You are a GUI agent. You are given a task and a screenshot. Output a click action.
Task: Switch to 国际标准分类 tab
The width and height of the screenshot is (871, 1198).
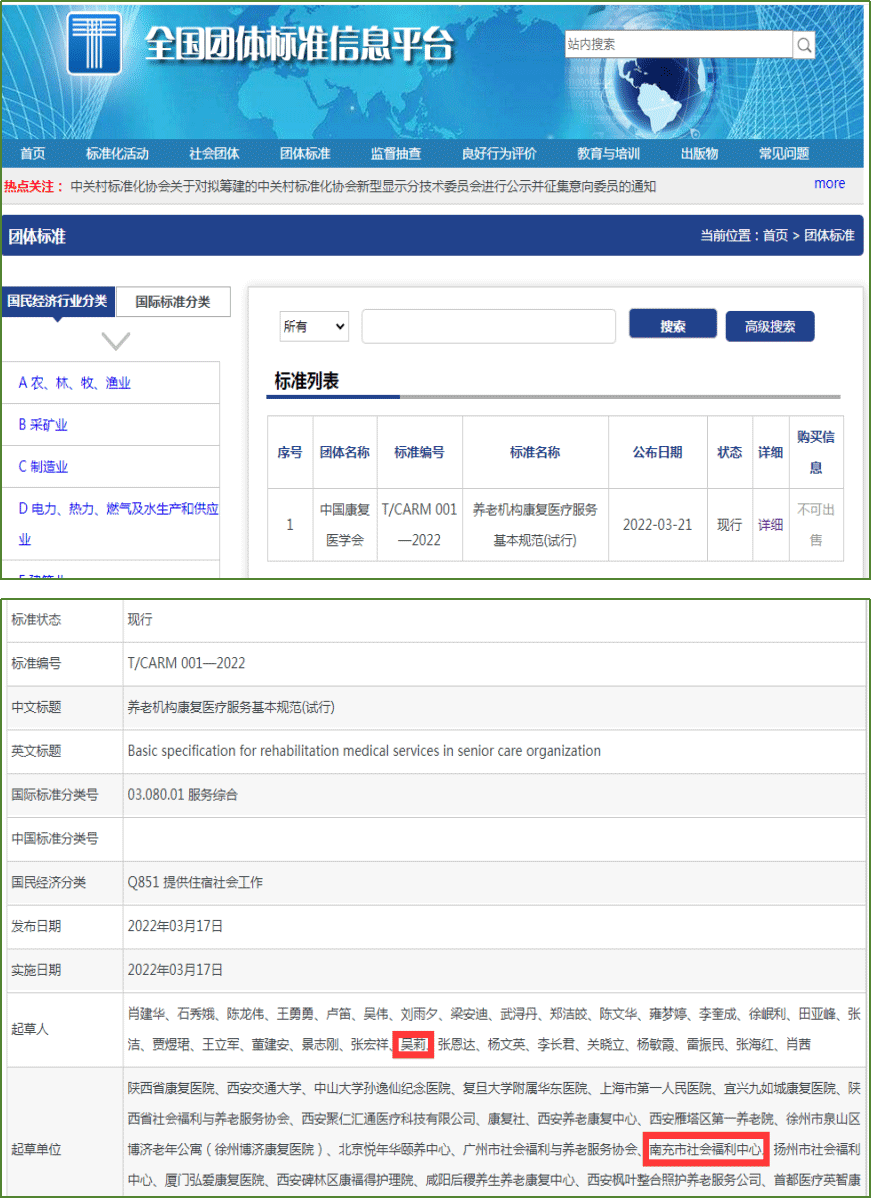[x=173, y=302]
